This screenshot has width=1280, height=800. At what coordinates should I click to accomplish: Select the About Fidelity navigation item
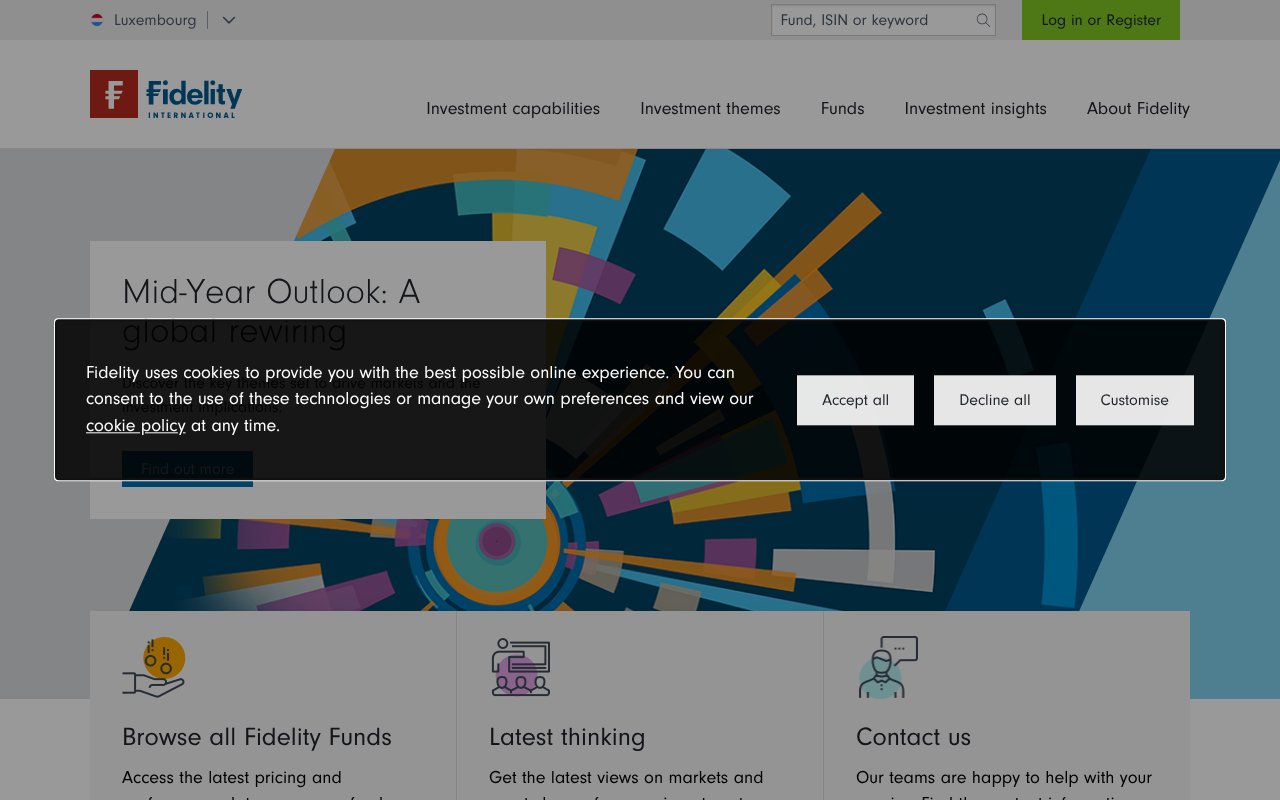pyautogui.click(x=1138, y=108)
